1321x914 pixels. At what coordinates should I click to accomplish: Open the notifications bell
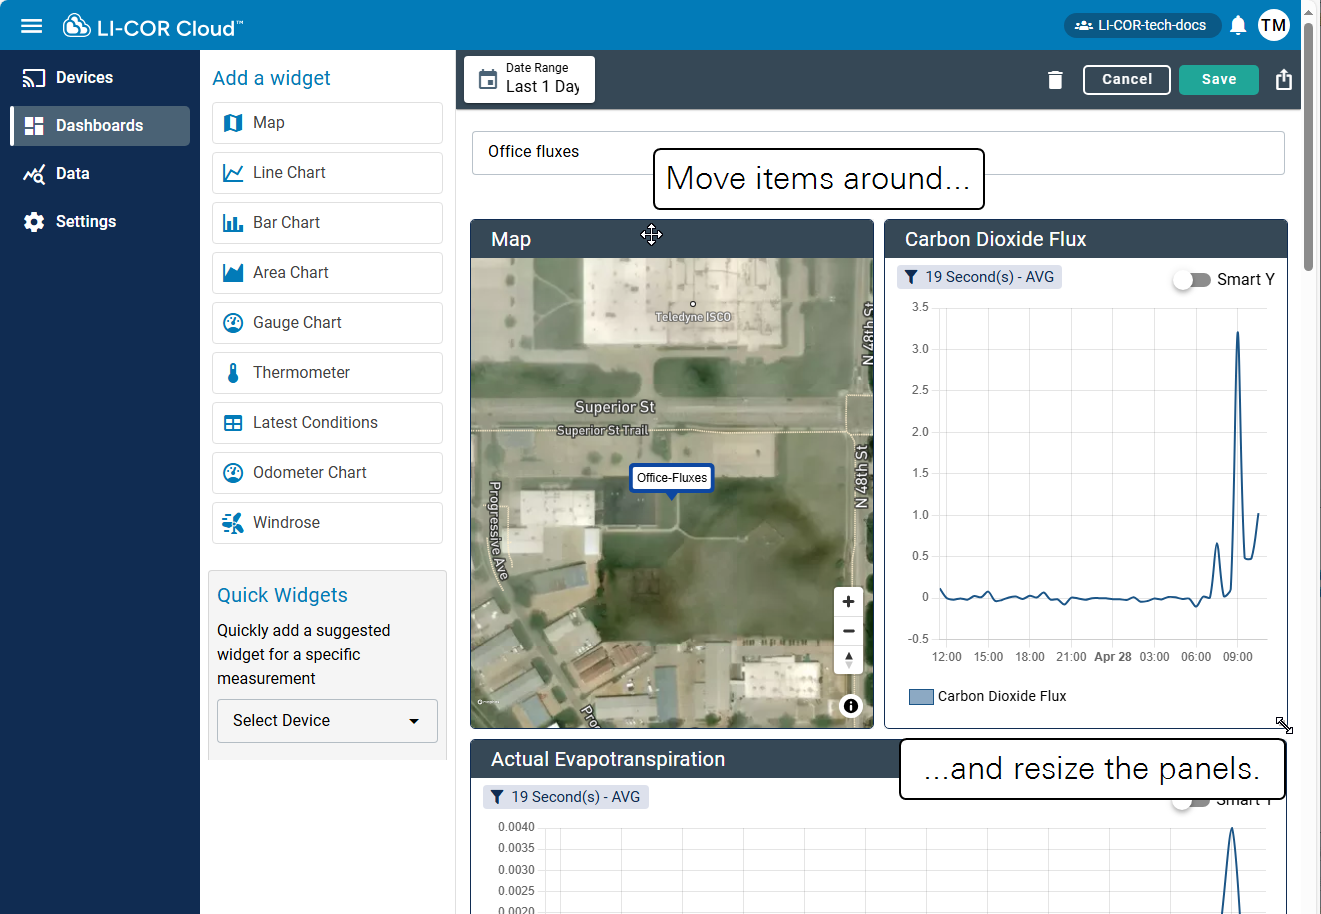(1238, 25)
